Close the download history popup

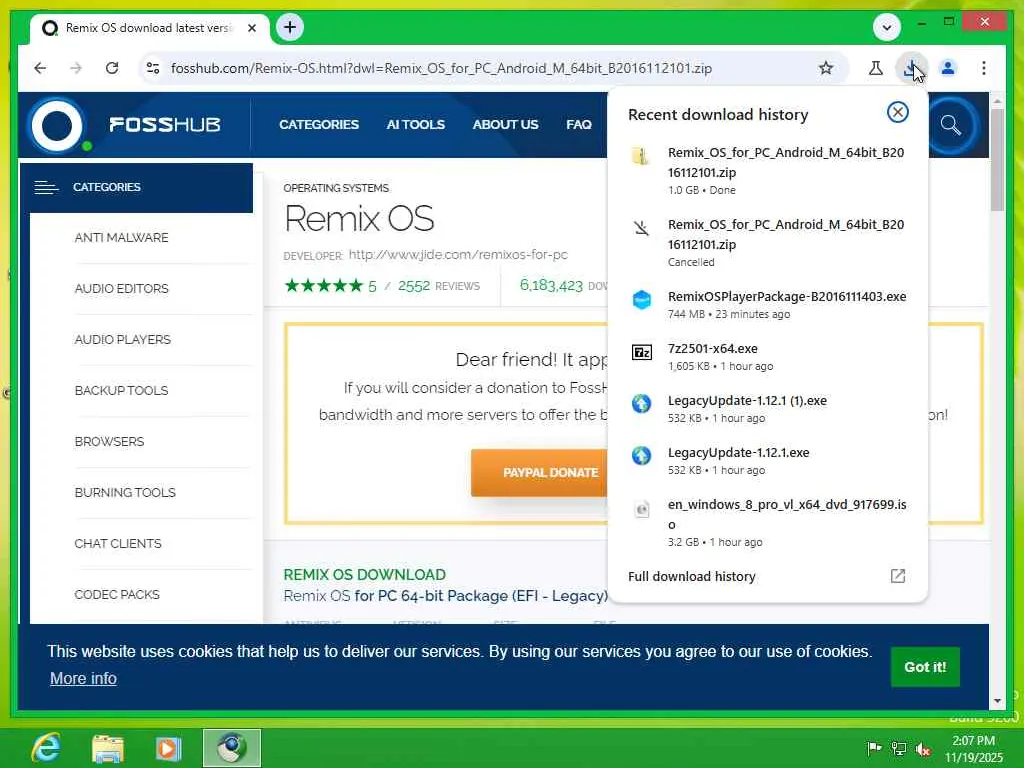click(898, 112)
